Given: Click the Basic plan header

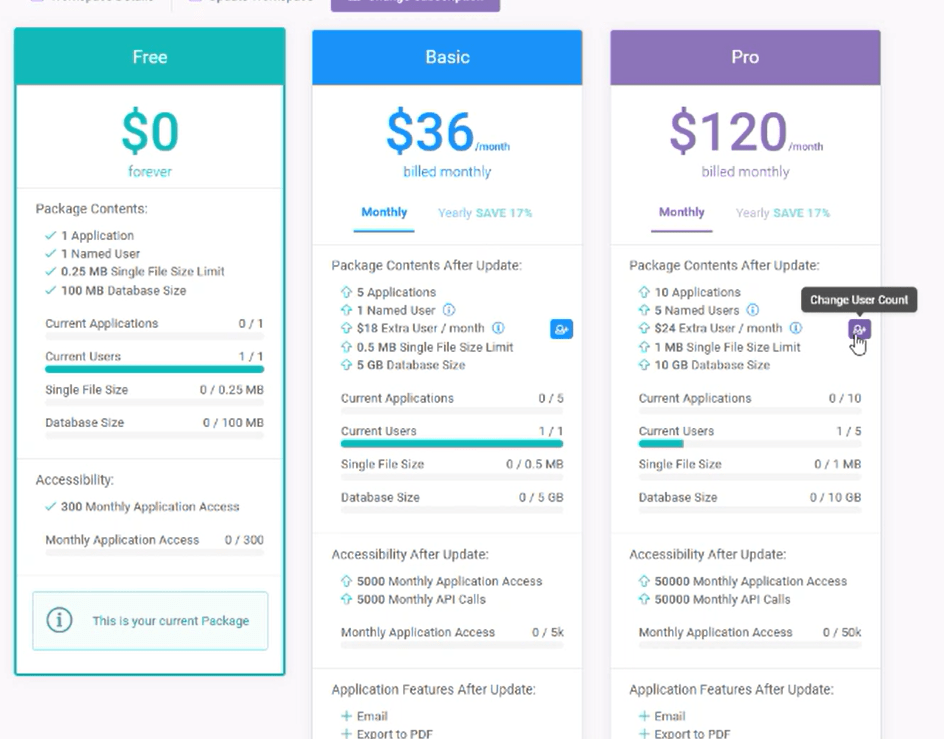Looking at the screenshot, I should 447,57.
